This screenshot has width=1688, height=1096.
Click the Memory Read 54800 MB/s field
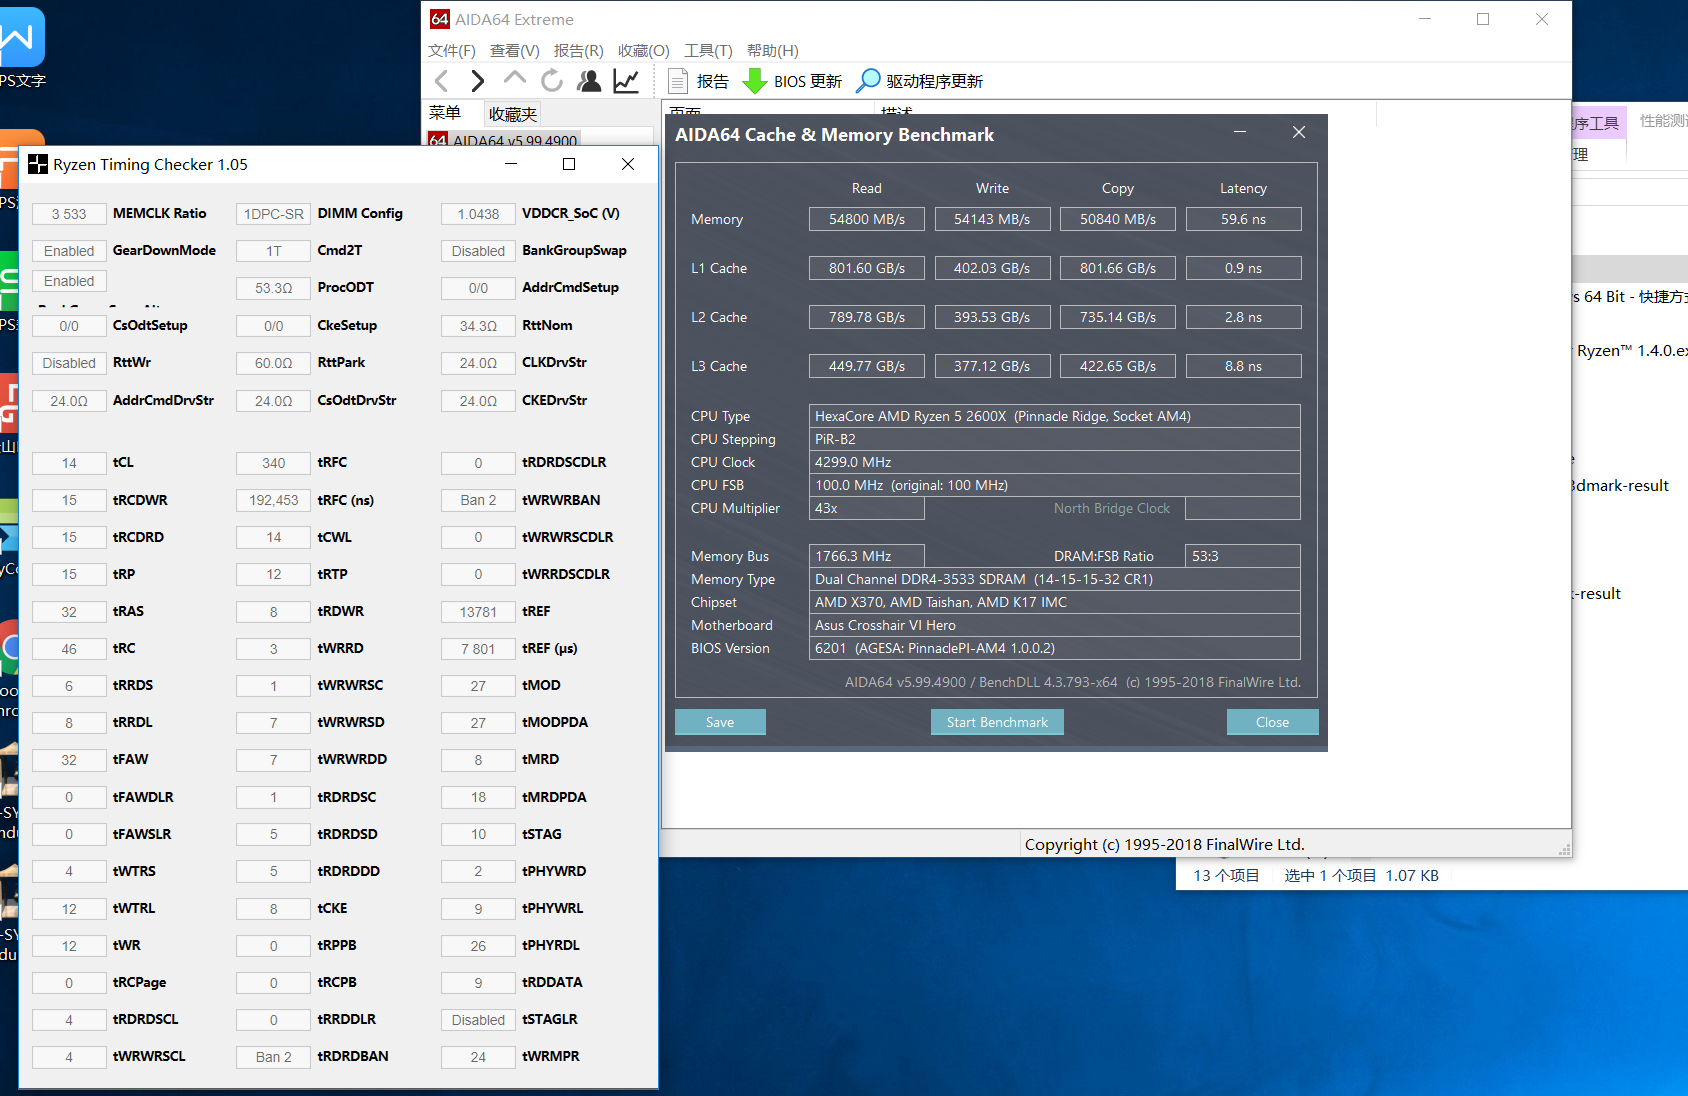(x=867, y=219)
